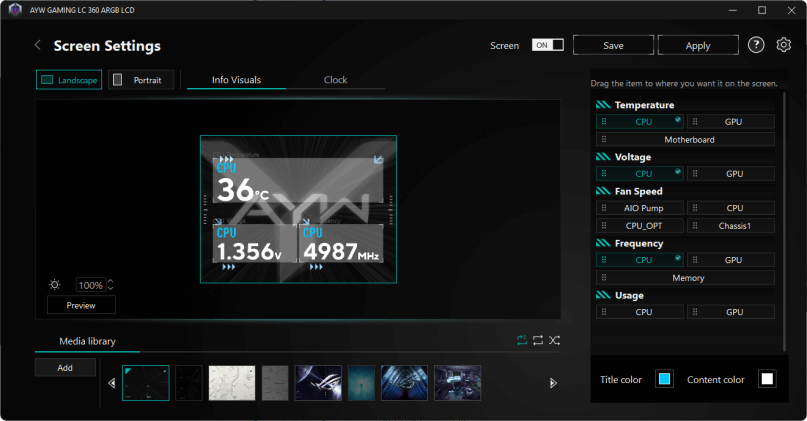Viewport: 807px width, 421px height.
Task: Click the sensor list vertical scrollbar
Action: pos(784,221)
